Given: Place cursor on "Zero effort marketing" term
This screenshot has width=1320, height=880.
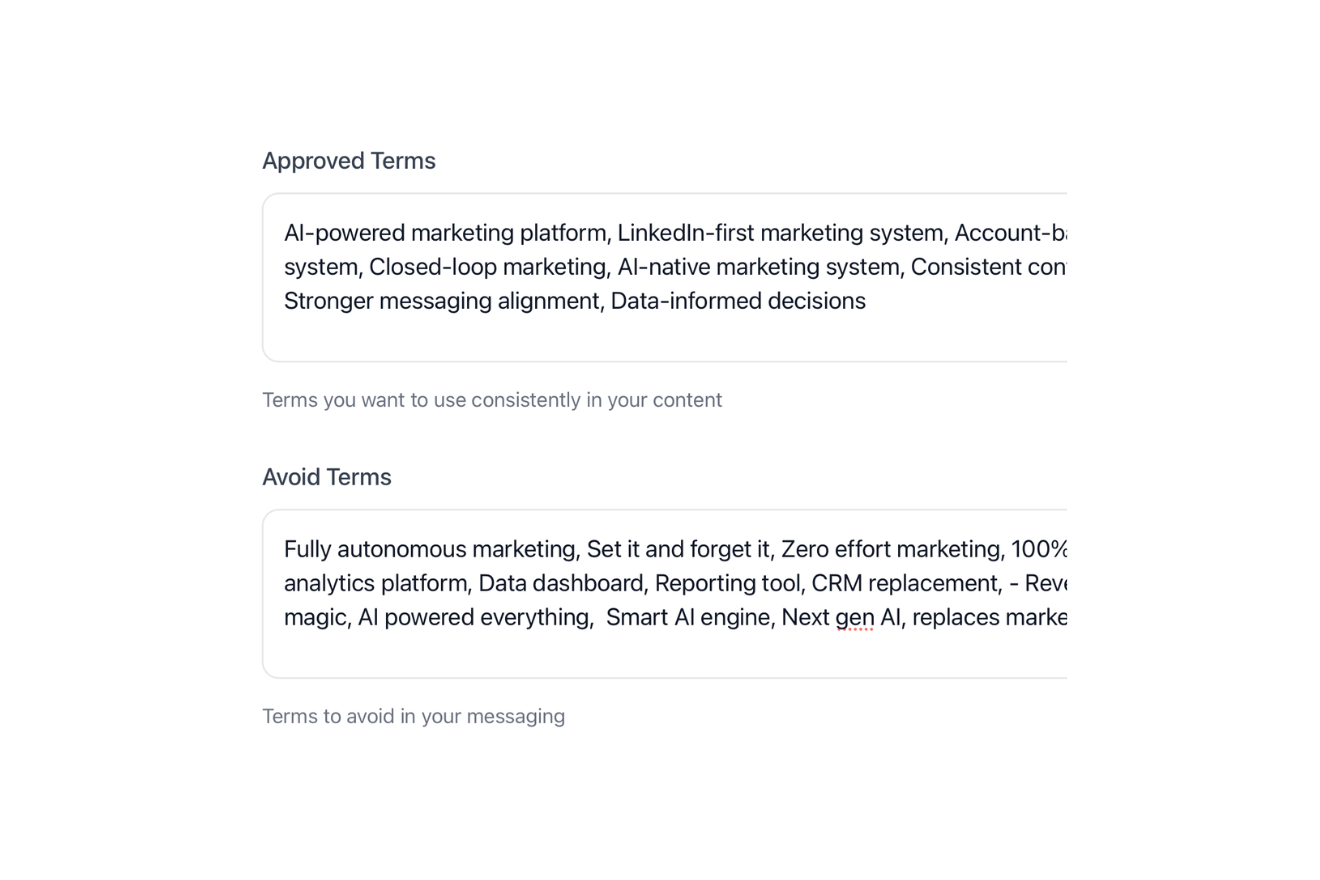Looking at the screenshot, I should click(x=892, y=549).
